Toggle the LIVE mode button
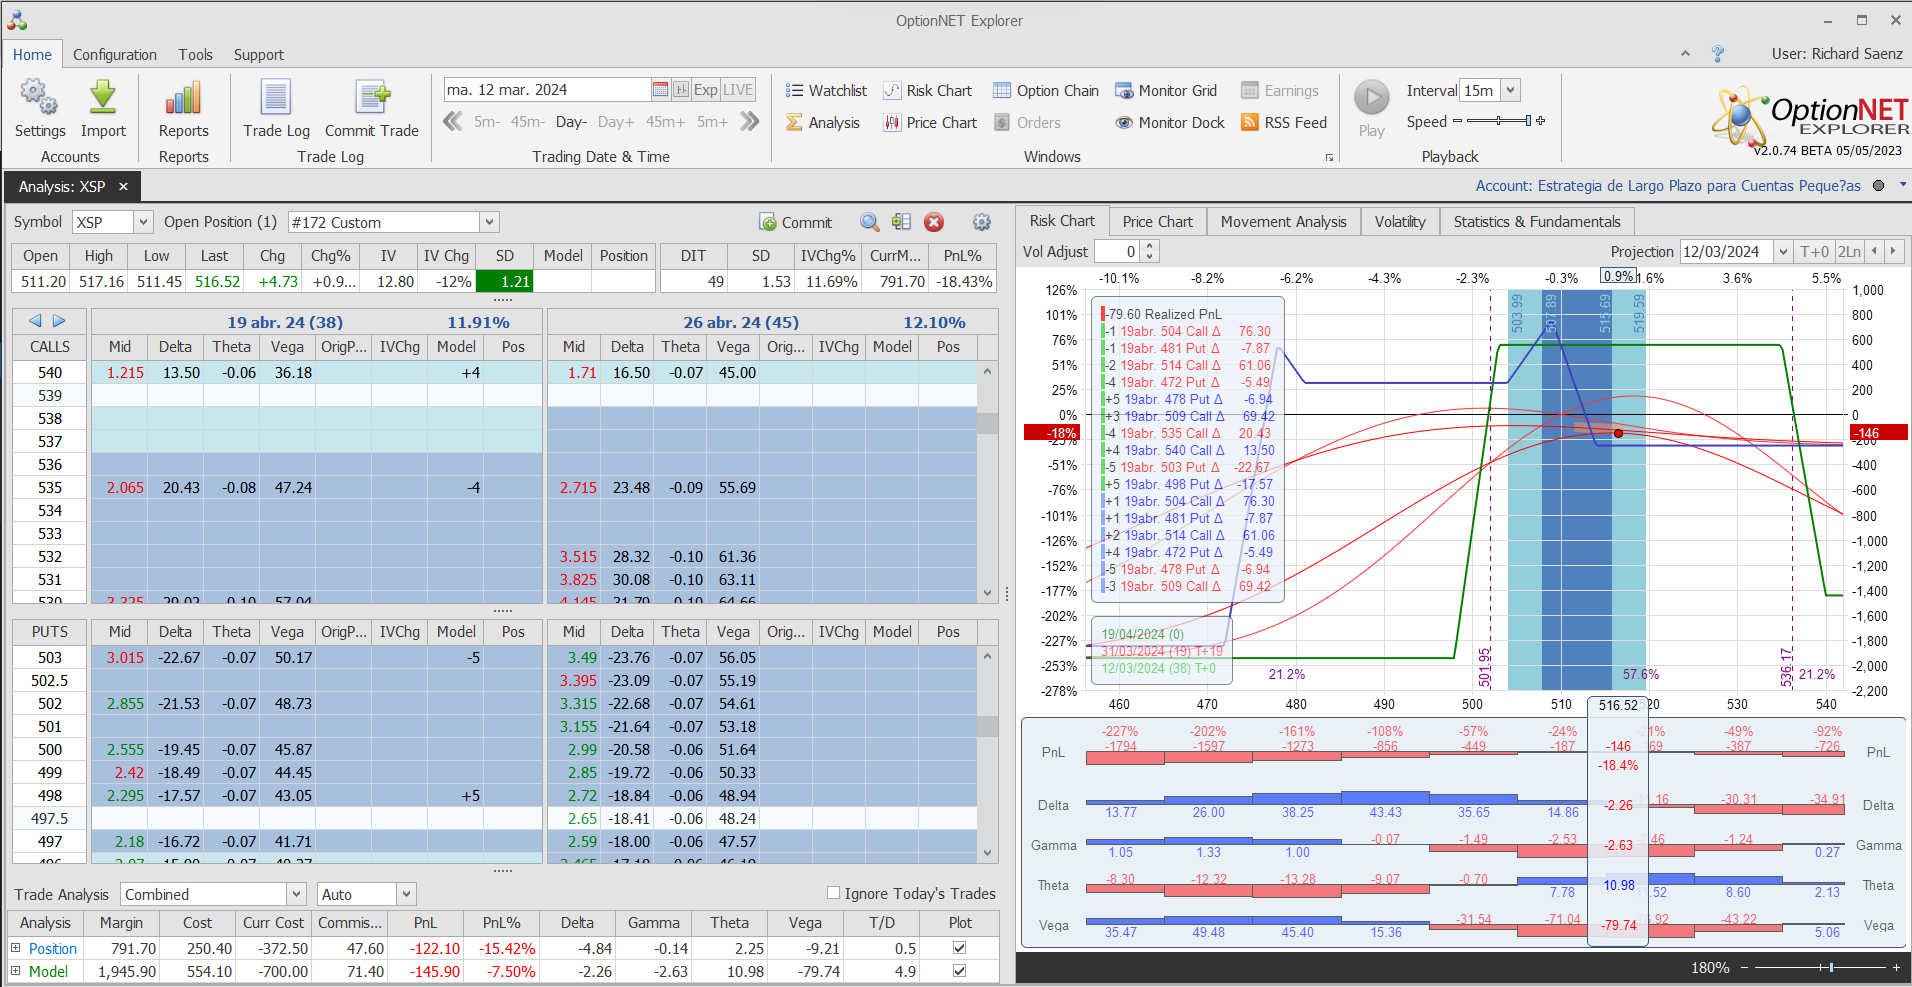 pyautogui.click(x=738, y=90)
